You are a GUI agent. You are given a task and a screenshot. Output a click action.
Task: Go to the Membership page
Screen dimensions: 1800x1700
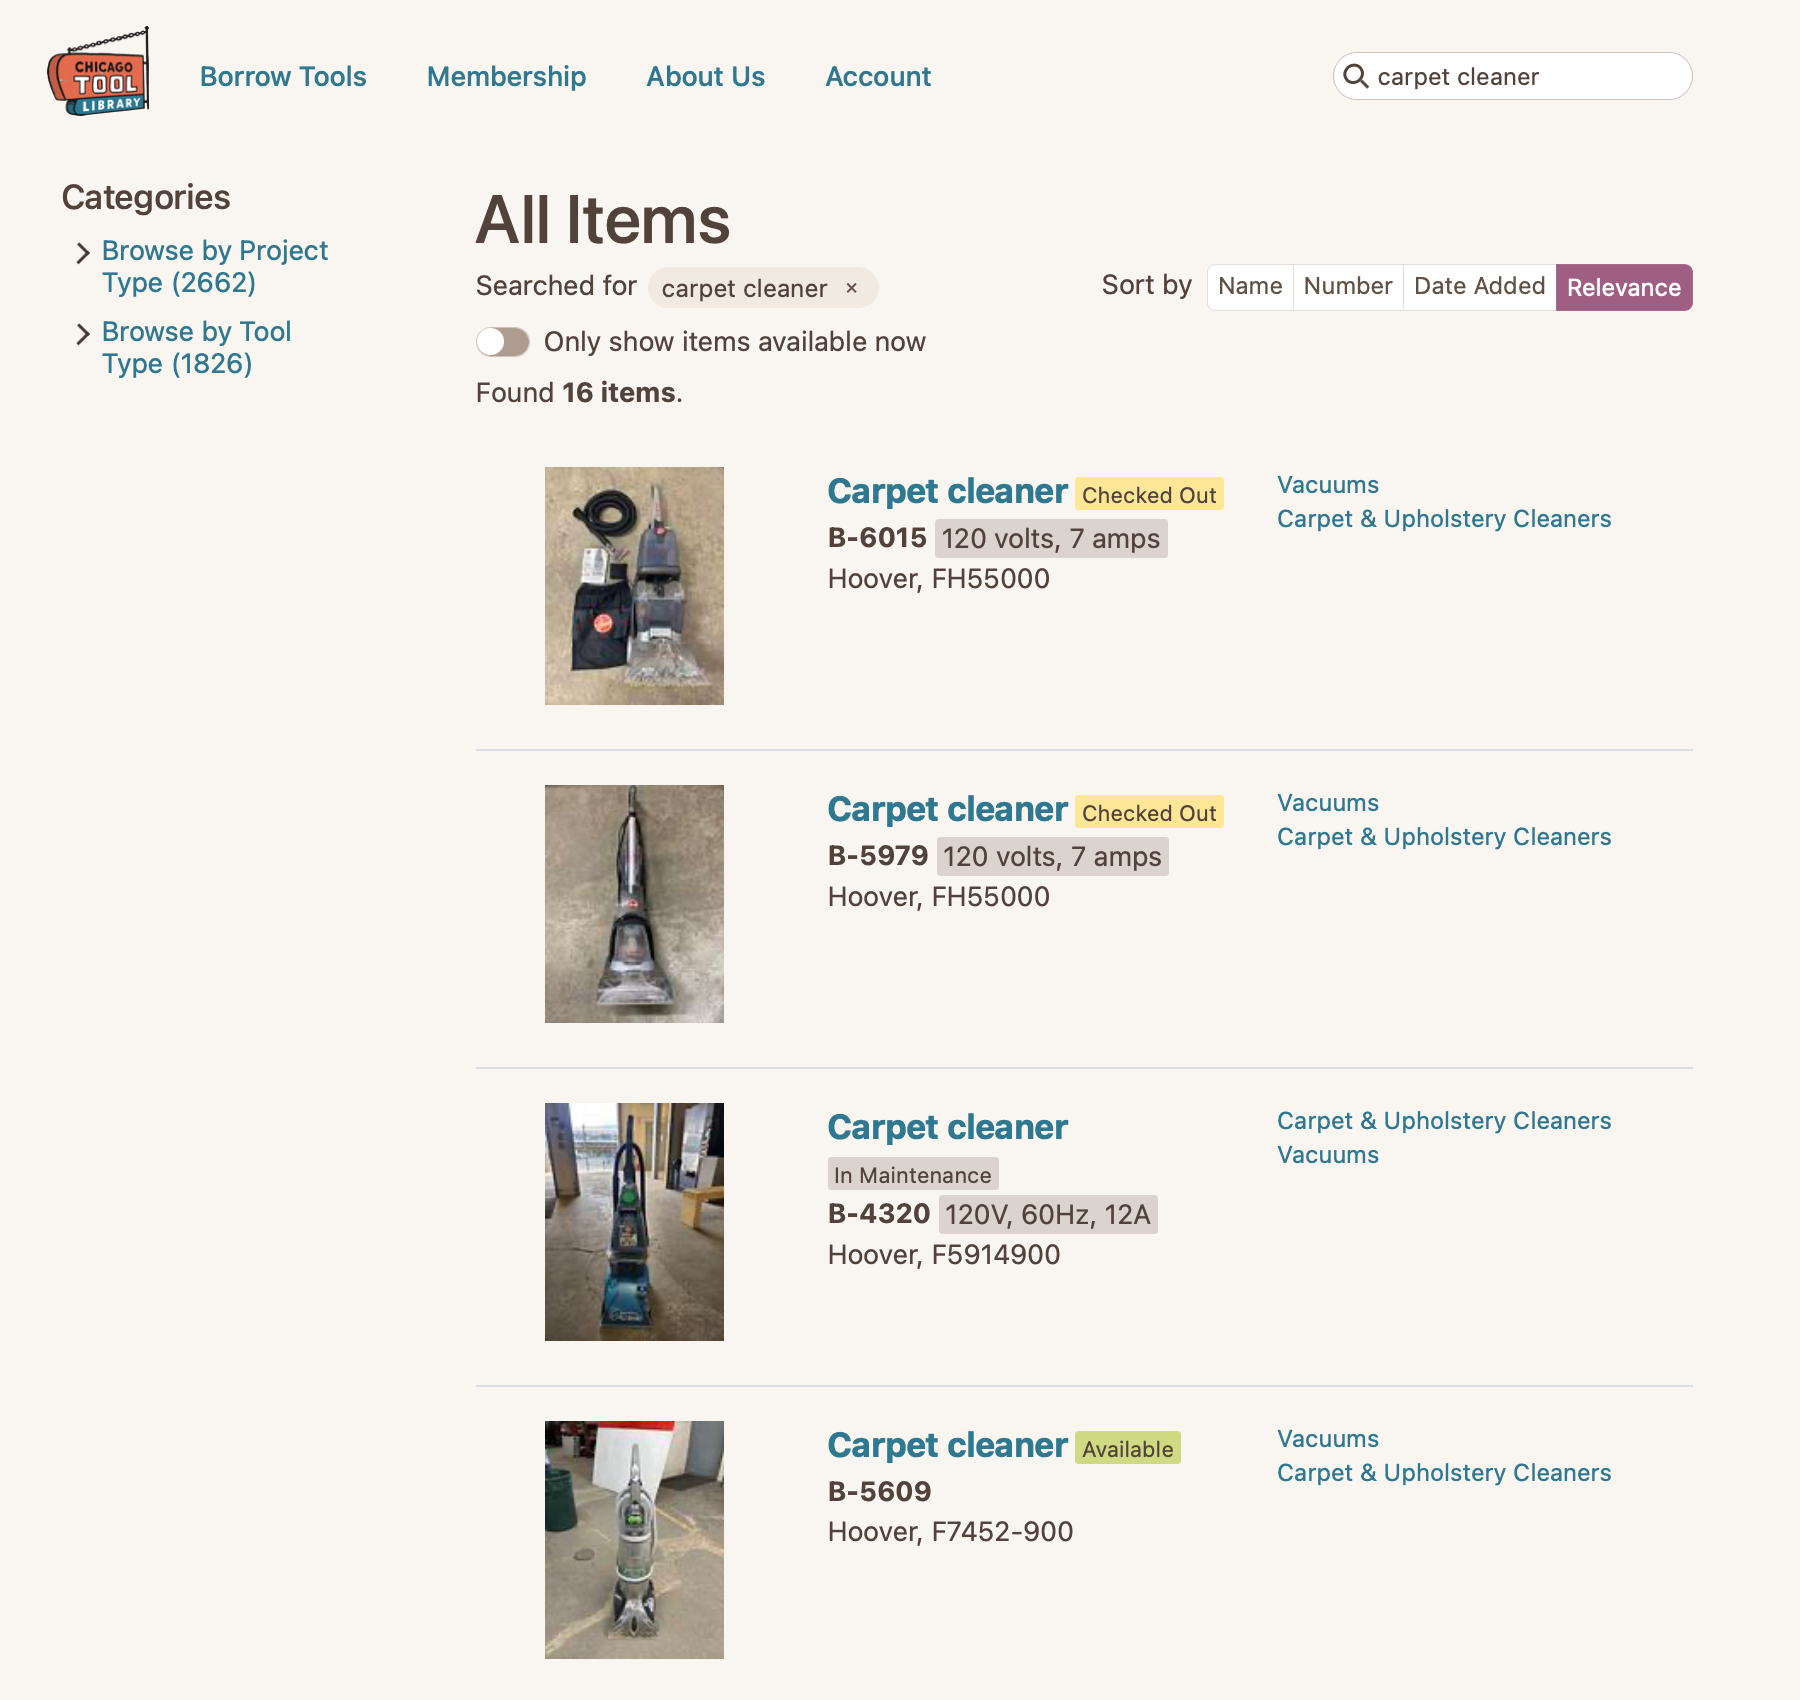pos(506,77)
